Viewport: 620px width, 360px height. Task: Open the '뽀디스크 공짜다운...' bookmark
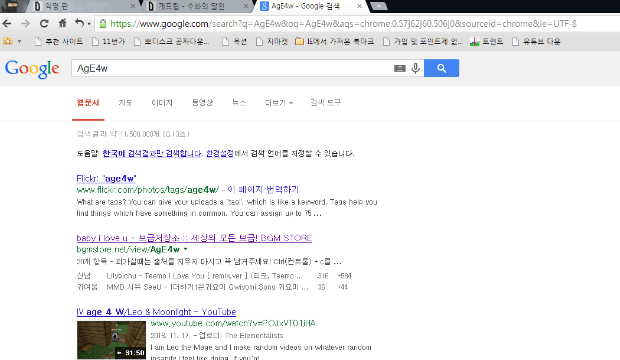tap(172, 42)
